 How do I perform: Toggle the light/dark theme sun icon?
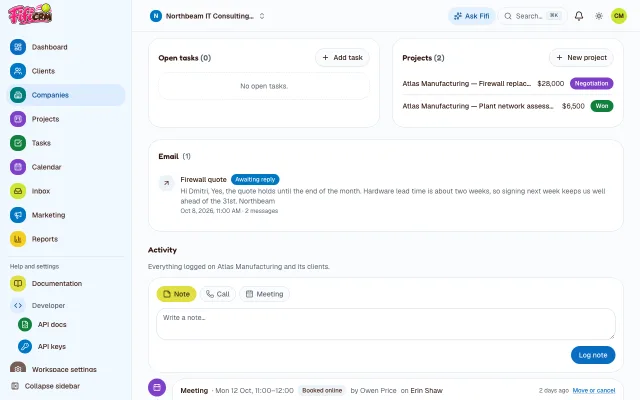pos(599,16)
